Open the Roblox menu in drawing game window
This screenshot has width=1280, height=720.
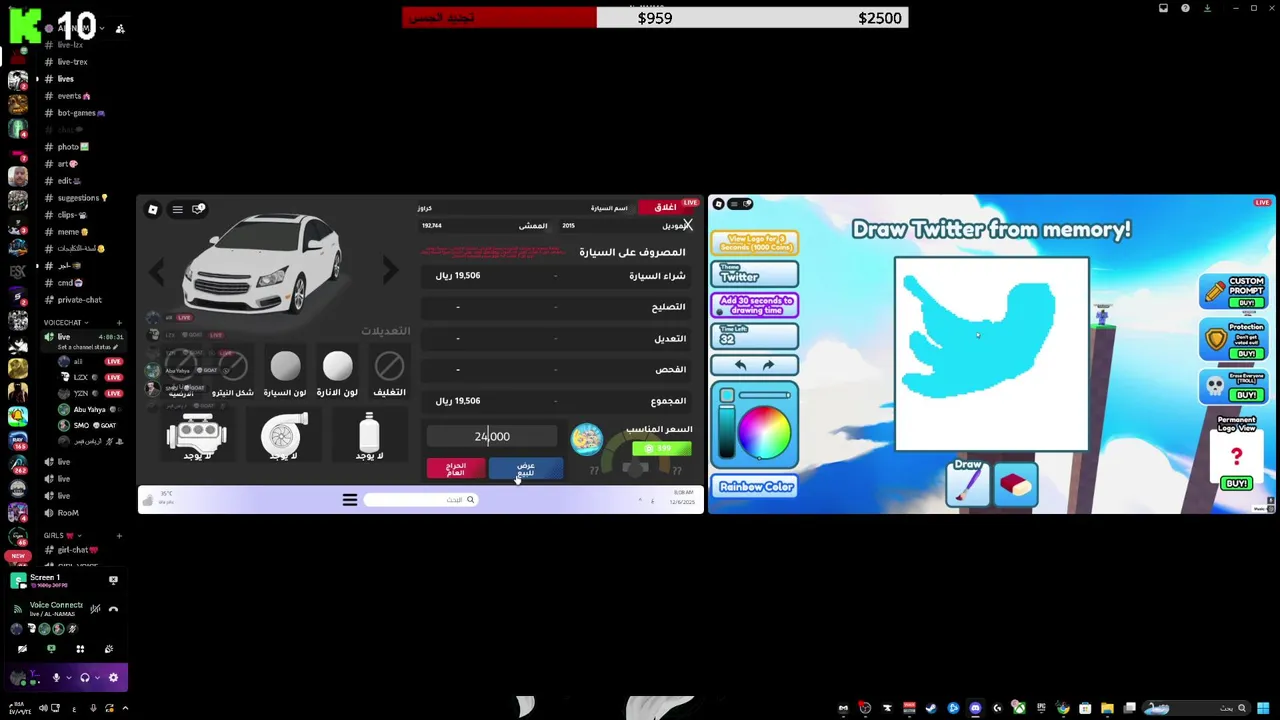[x=718, y=204]
